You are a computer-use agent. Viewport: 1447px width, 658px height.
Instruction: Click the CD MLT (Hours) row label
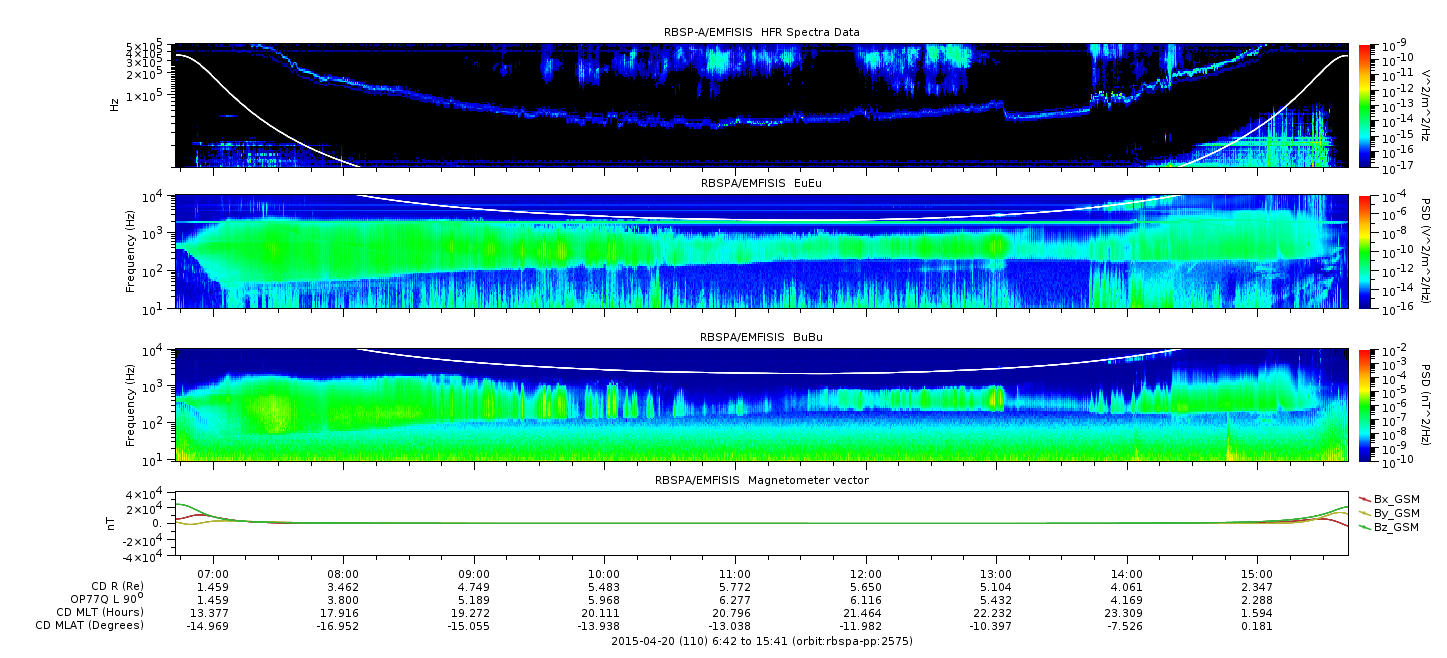(x=99, y=612)
